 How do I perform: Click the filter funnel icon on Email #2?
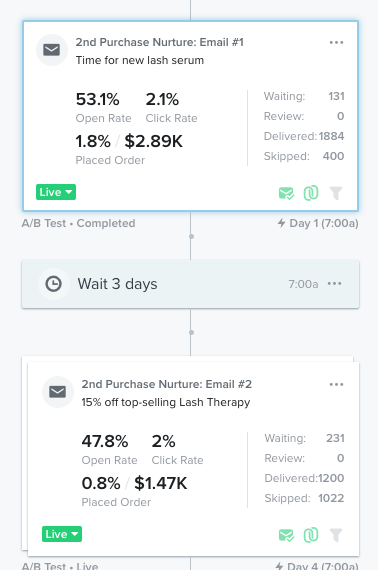[x=336, y=535]
